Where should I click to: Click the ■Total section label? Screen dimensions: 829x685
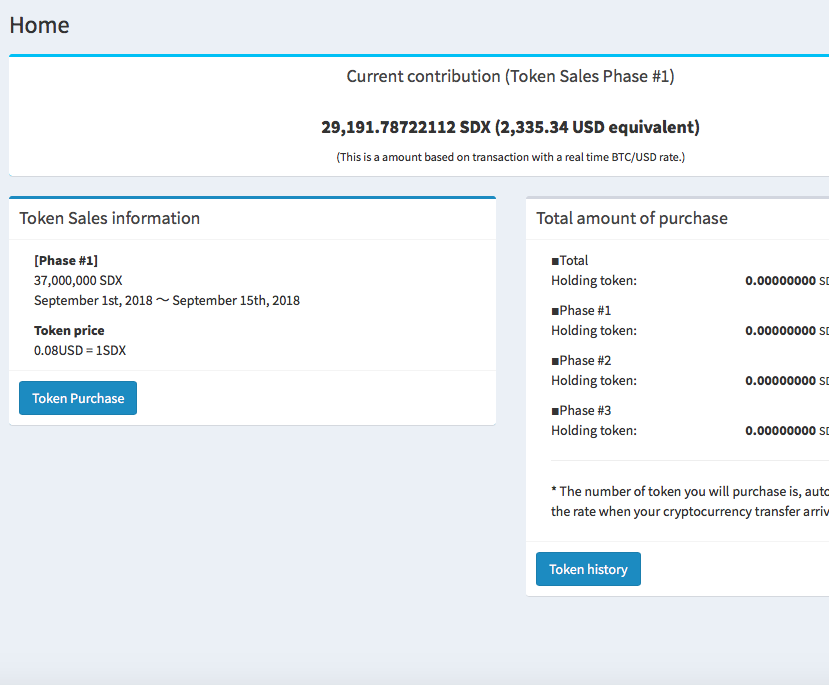[570, 260]
